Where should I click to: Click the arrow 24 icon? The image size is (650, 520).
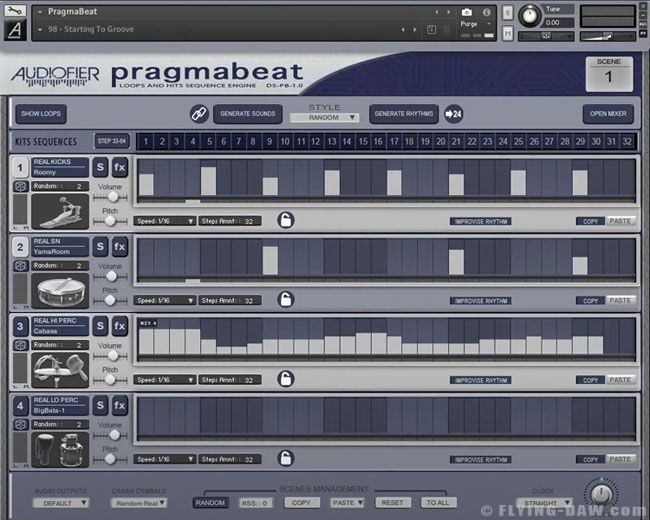454,114
